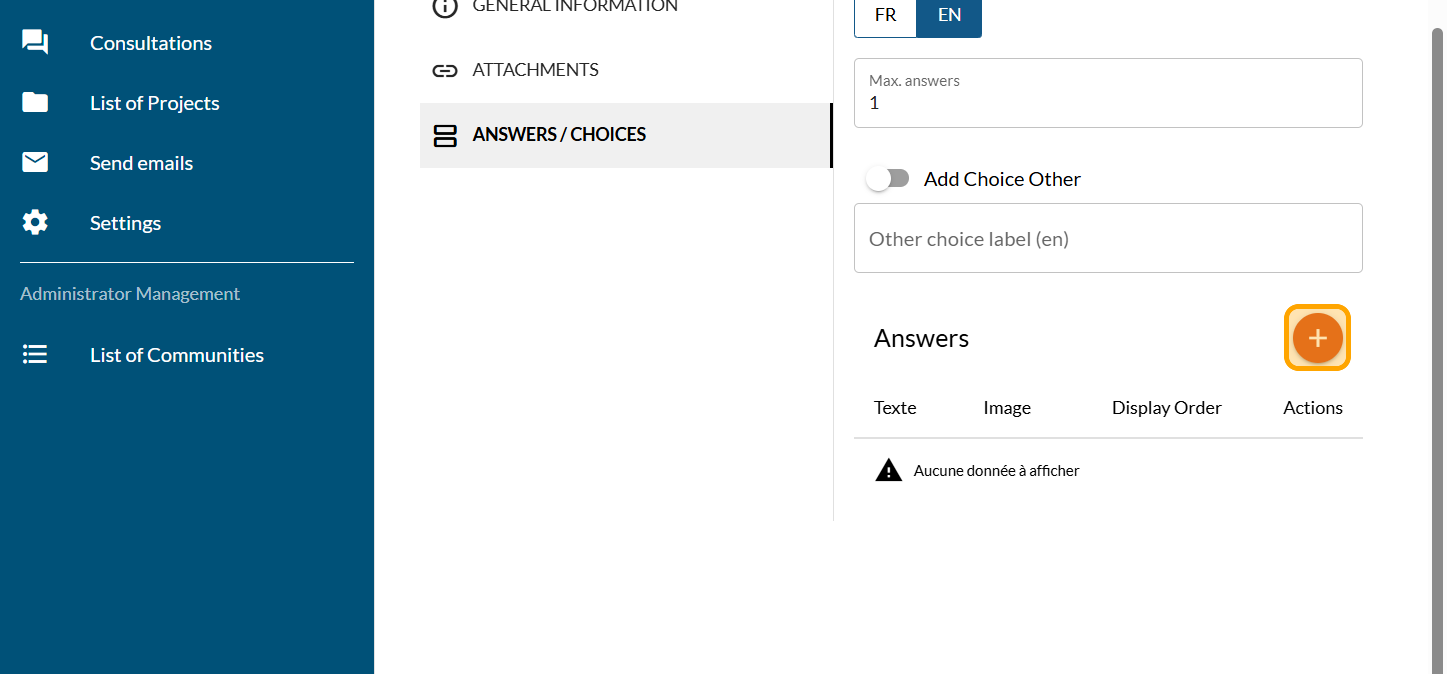Click the Answers / Choices rows icon
Viewport: 1447px width, 674px height.
(x=444, y=135)
